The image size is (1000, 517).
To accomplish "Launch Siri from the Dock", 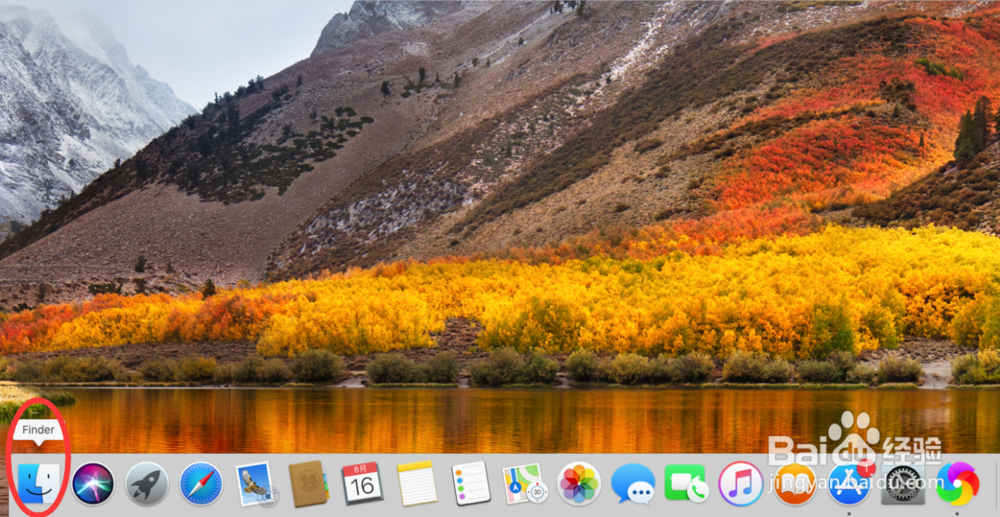I will click(x=93, y=483).
